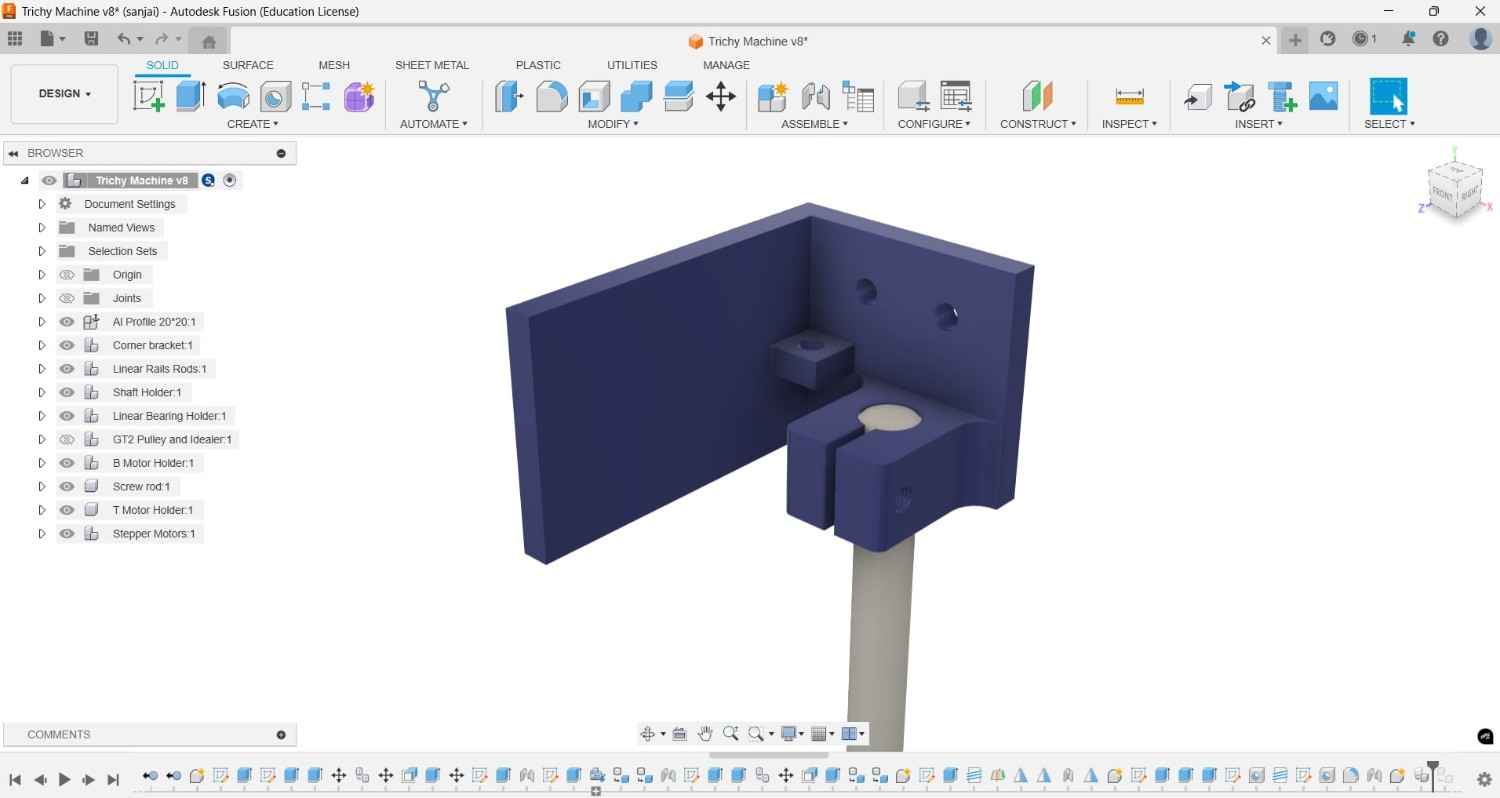Switch to the SURFACE tab

248,65
